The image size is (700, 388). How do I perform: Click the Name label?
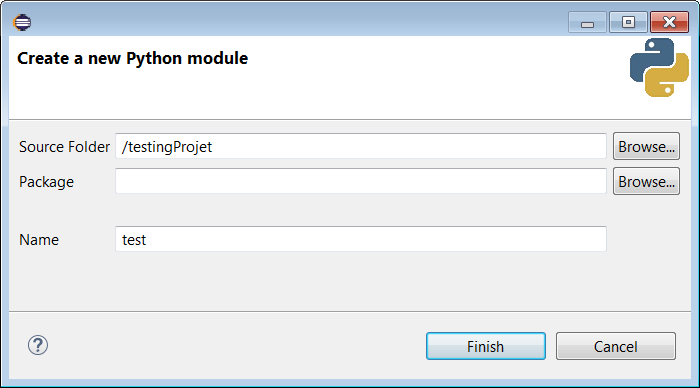click(39, 240)
